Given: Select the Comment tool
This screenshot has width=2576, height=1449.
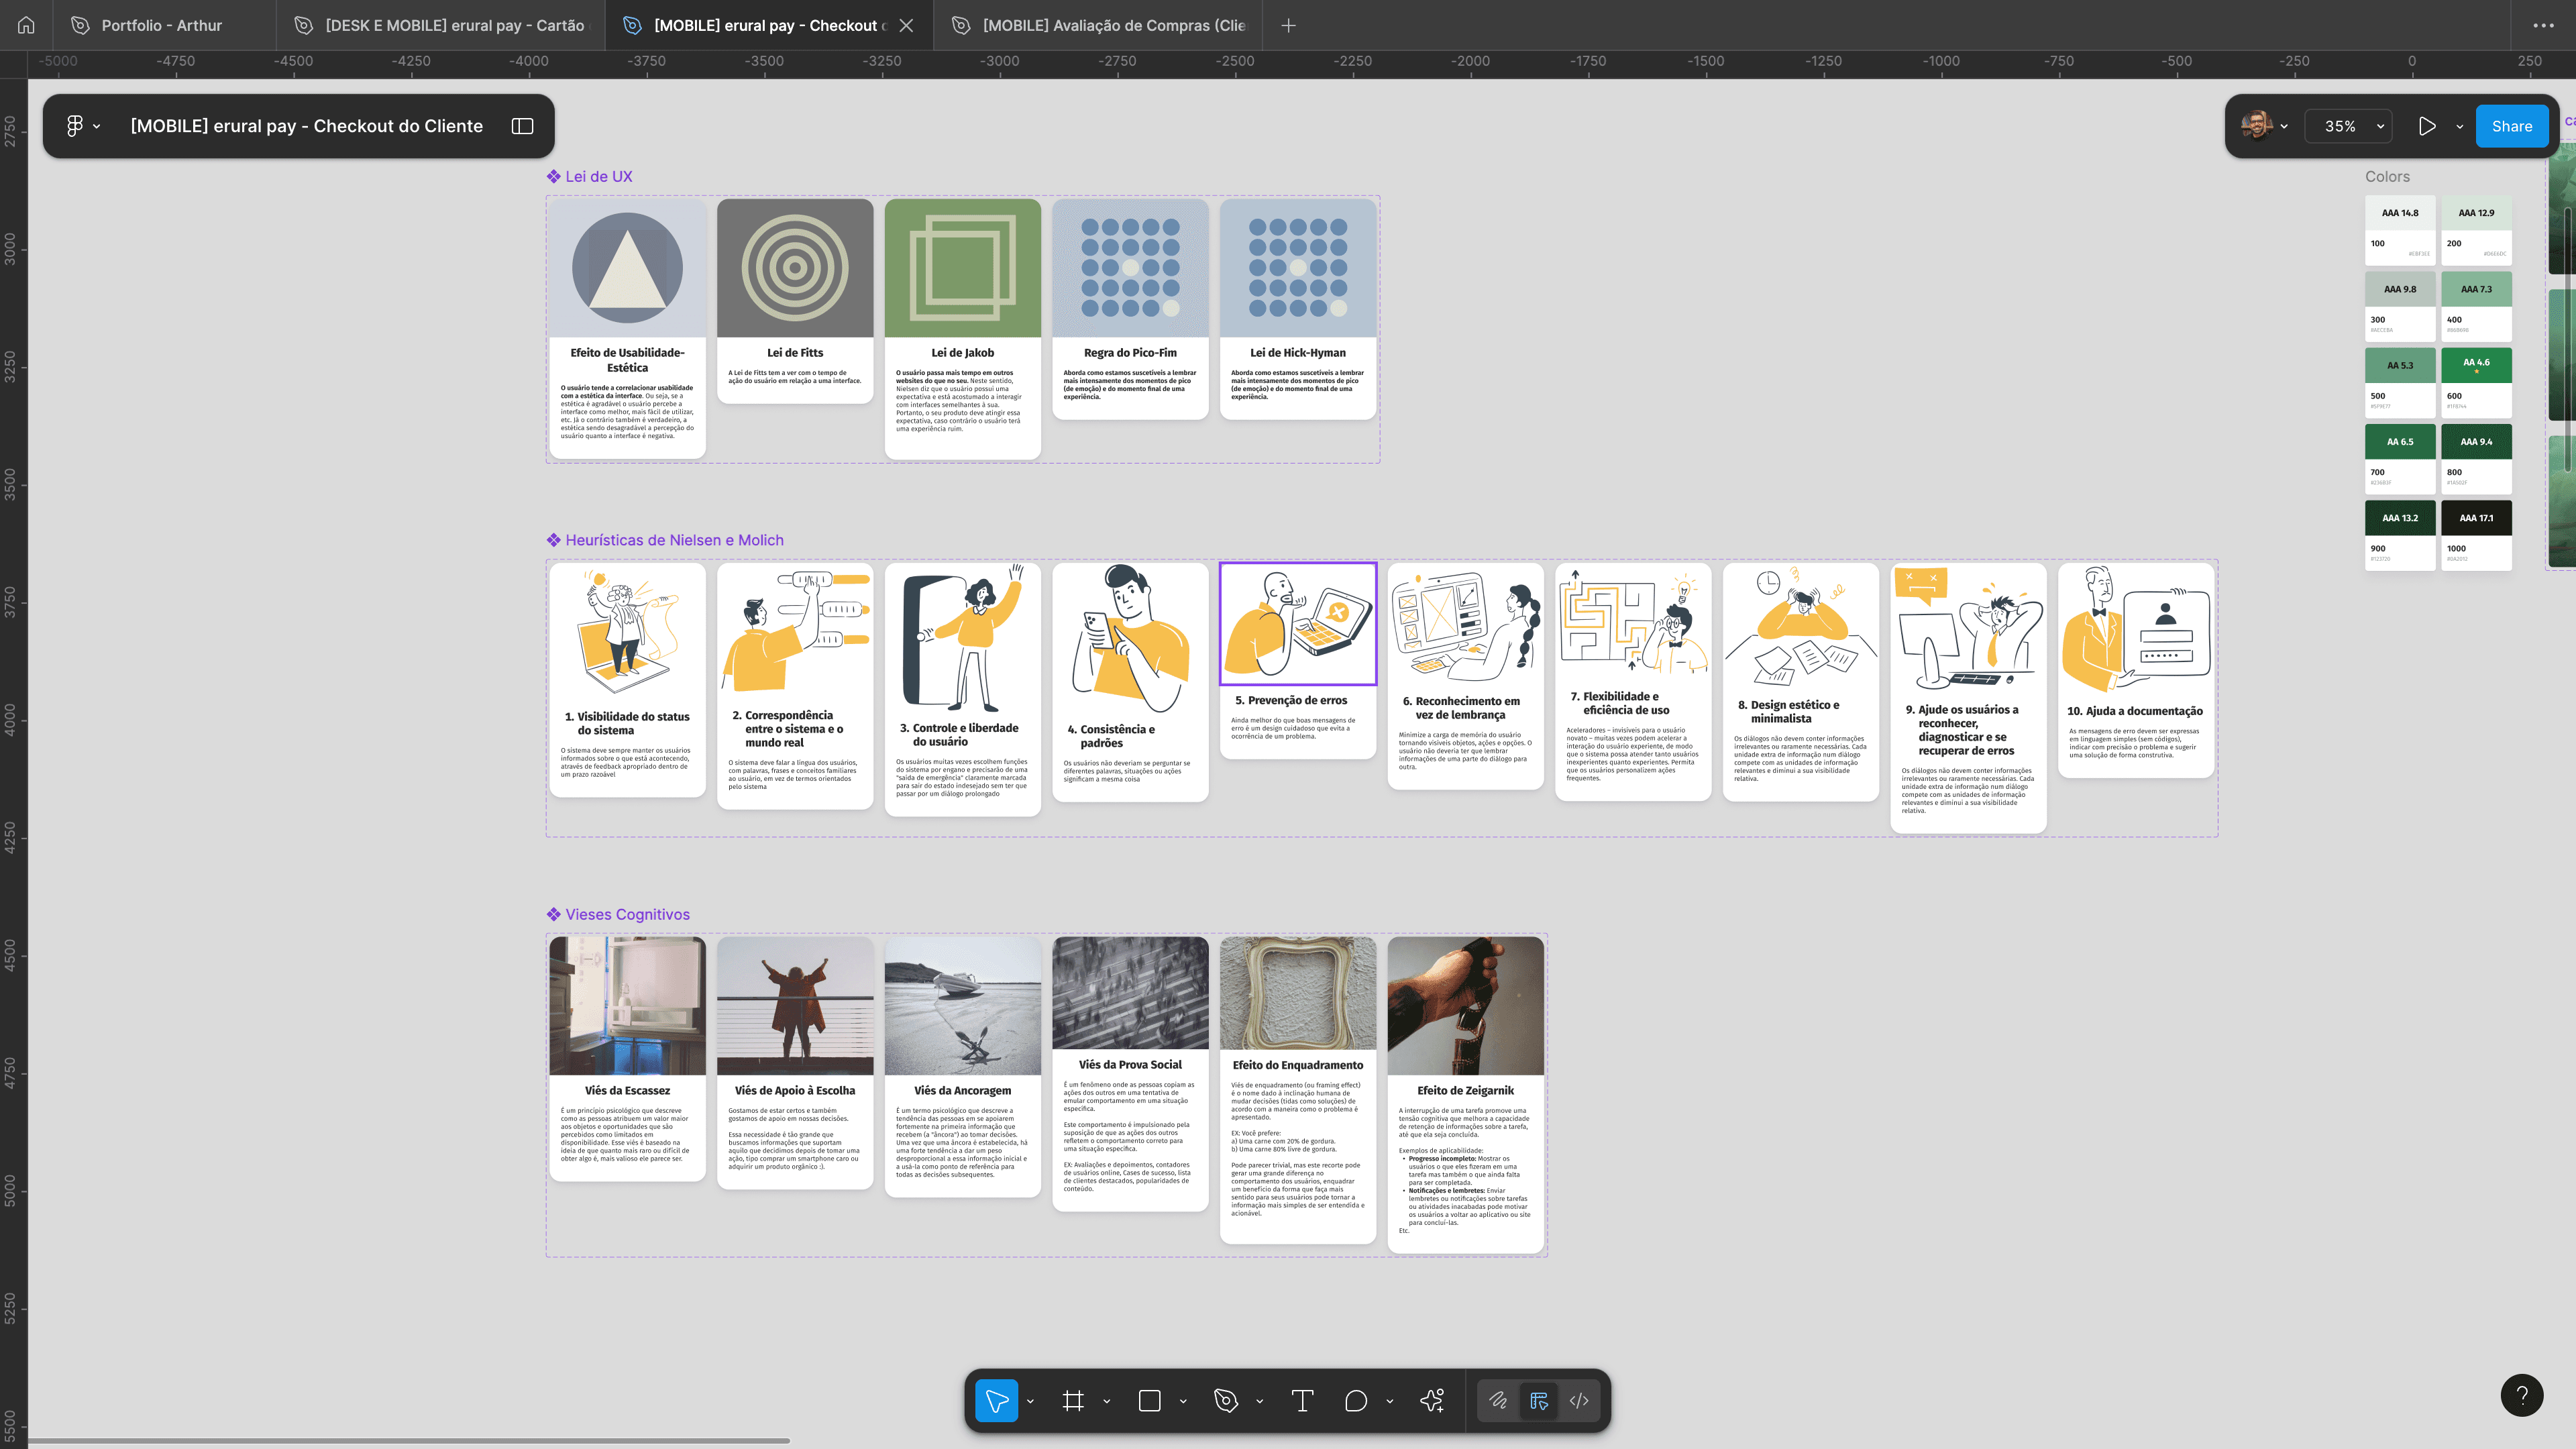Looking at the screenshot, I should [1356, 1400].
